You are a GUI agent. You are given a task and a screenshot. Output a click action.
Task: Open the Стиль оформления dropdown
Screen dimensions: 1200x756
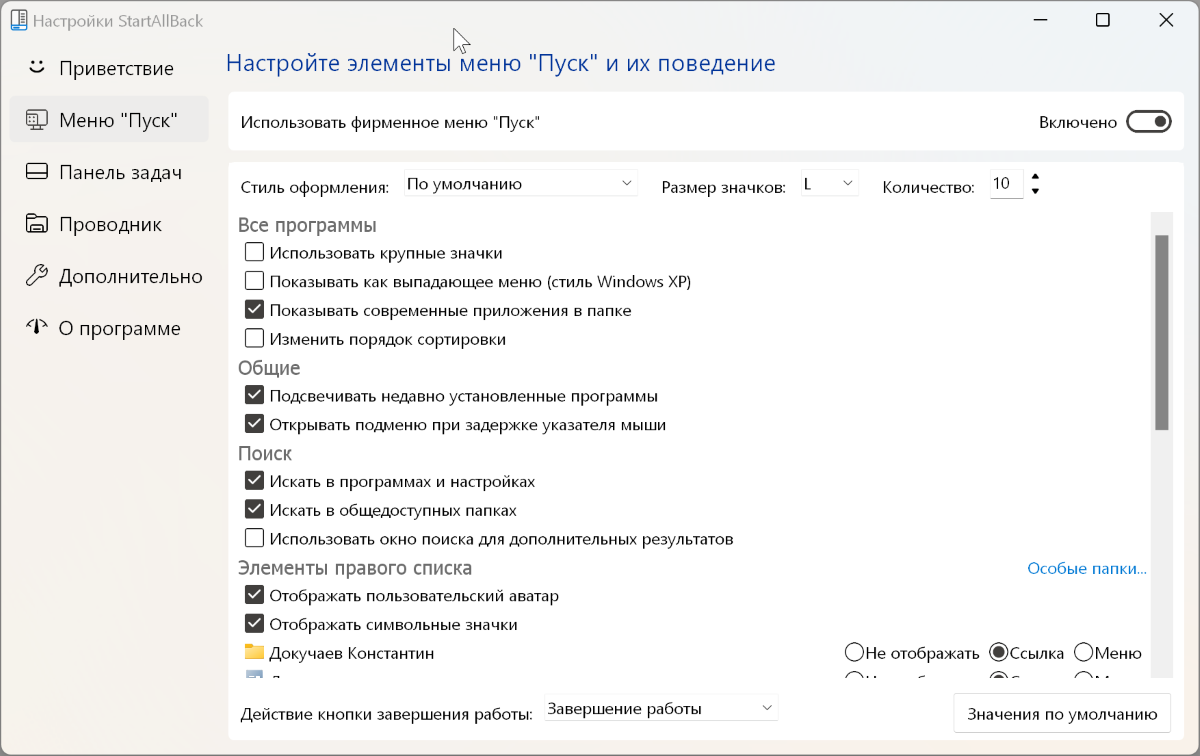(x=520, y=184)
